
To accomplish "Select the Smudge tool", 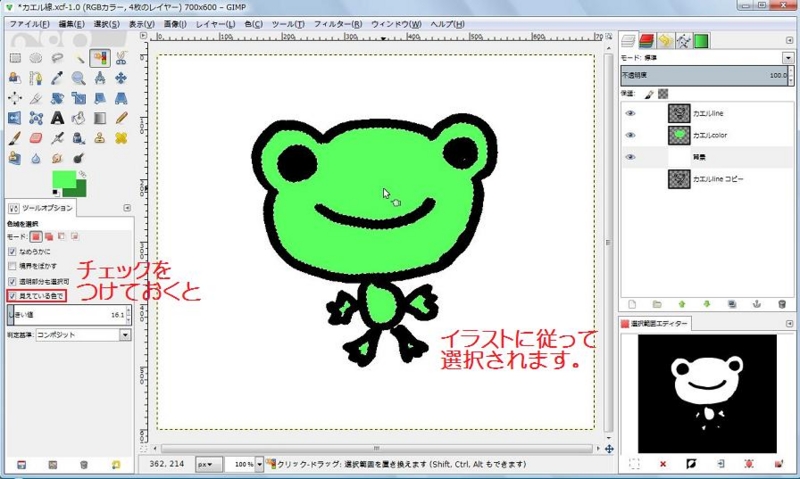I will click(x=57, y=158).
